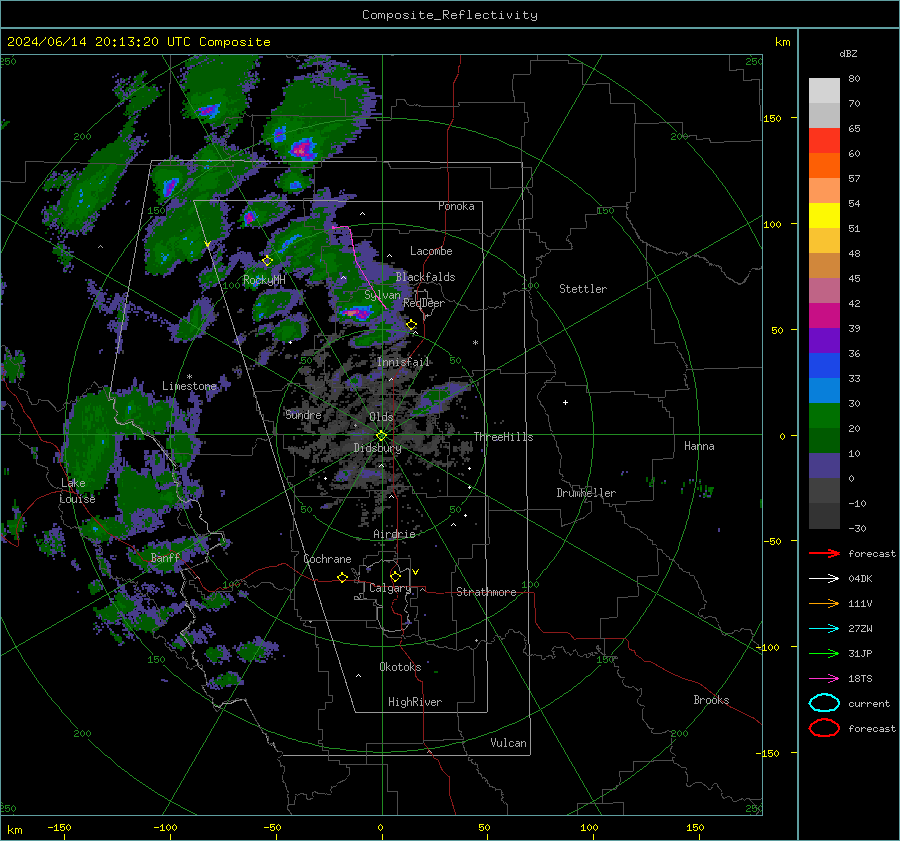Click the yellow 54-51 dBZ swatch
900x841 pixels.
(824, 215)
